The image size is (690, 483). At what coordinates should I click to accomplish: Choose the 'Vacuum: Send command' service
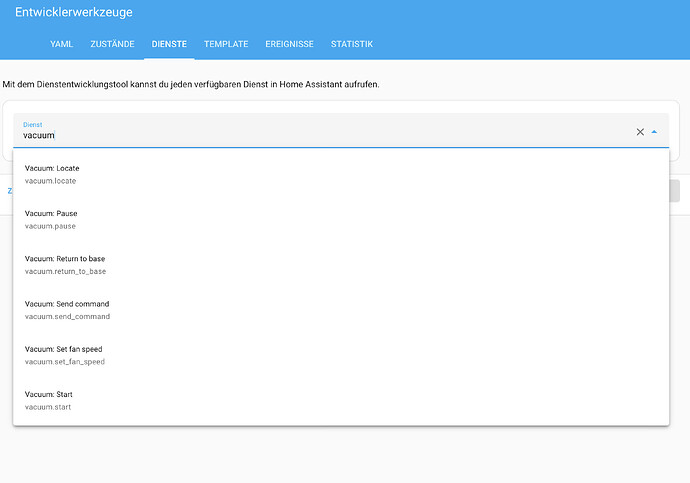click(341, 310)
